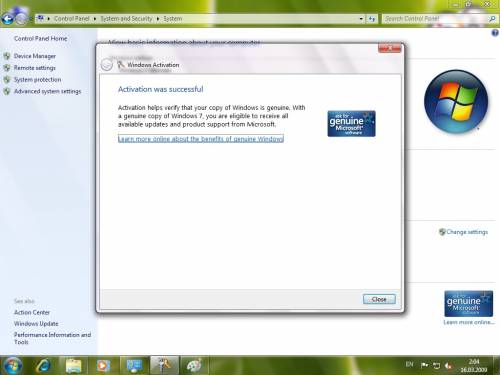Open Windows Explorer folder icon on the taskbar
The height and width of the screenshot is (375, 500).
[x=74, y=366]
